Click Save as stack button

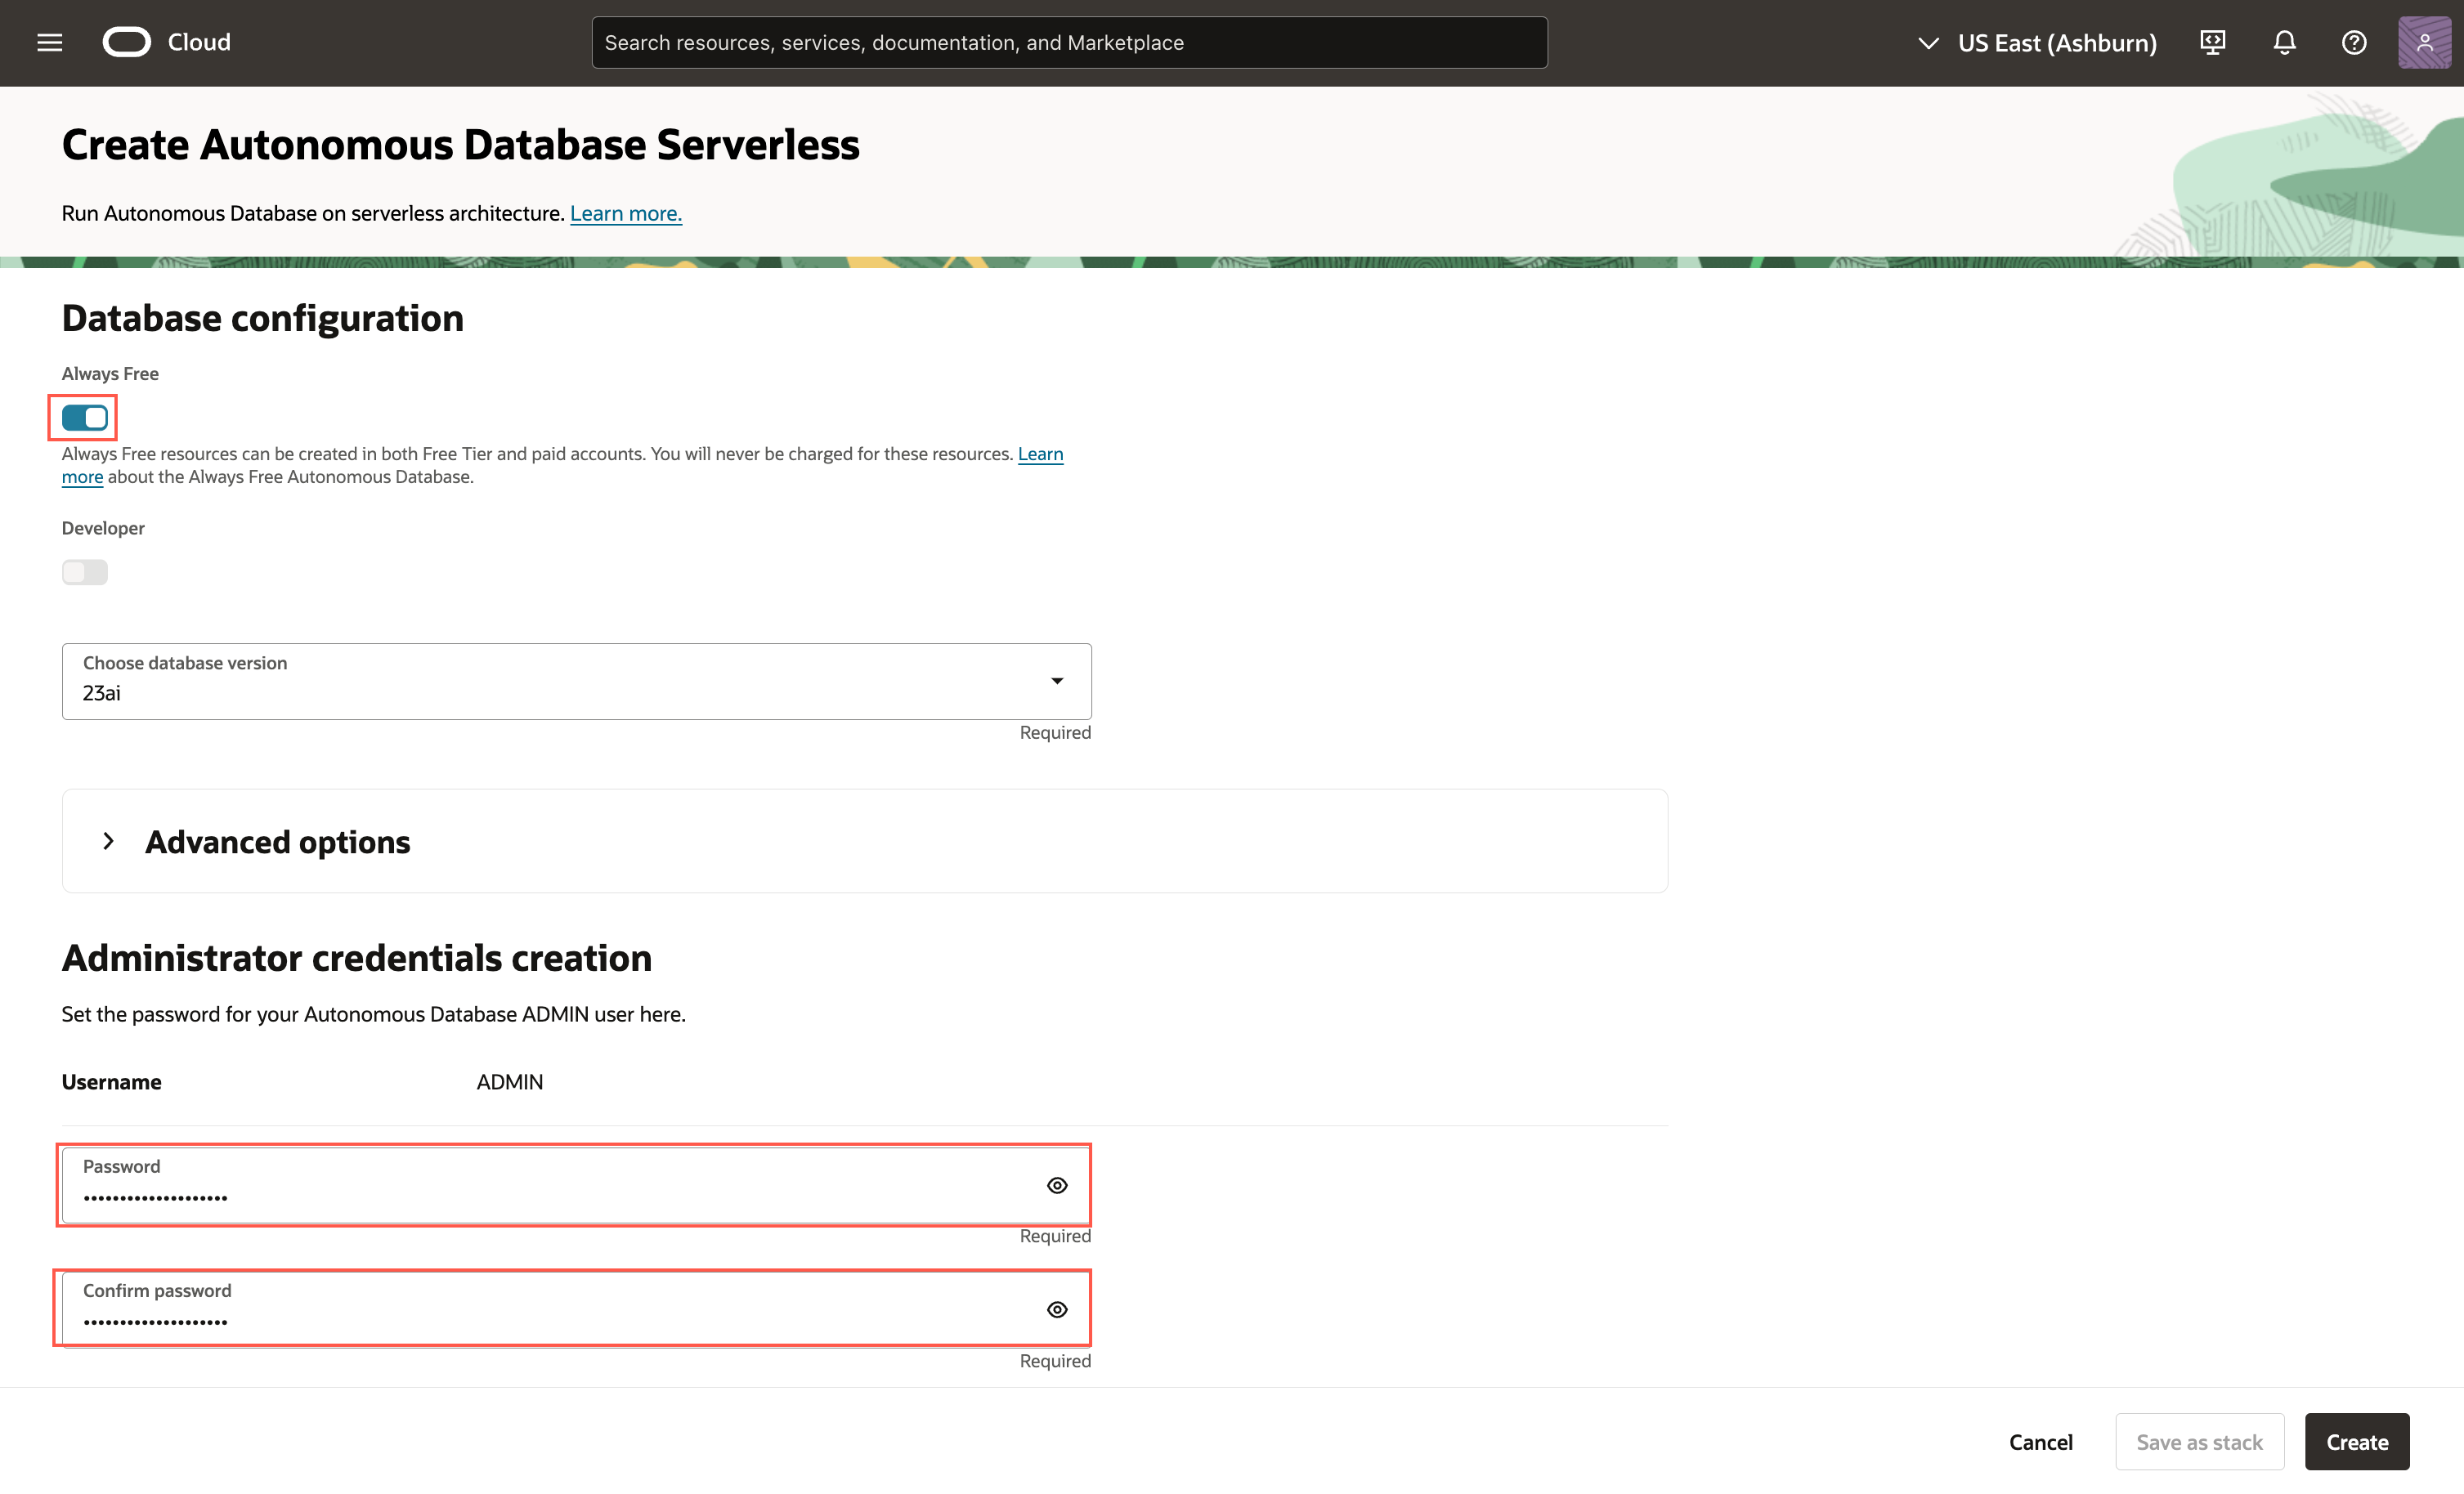pyautogui.click(x=2199, y=1441)
